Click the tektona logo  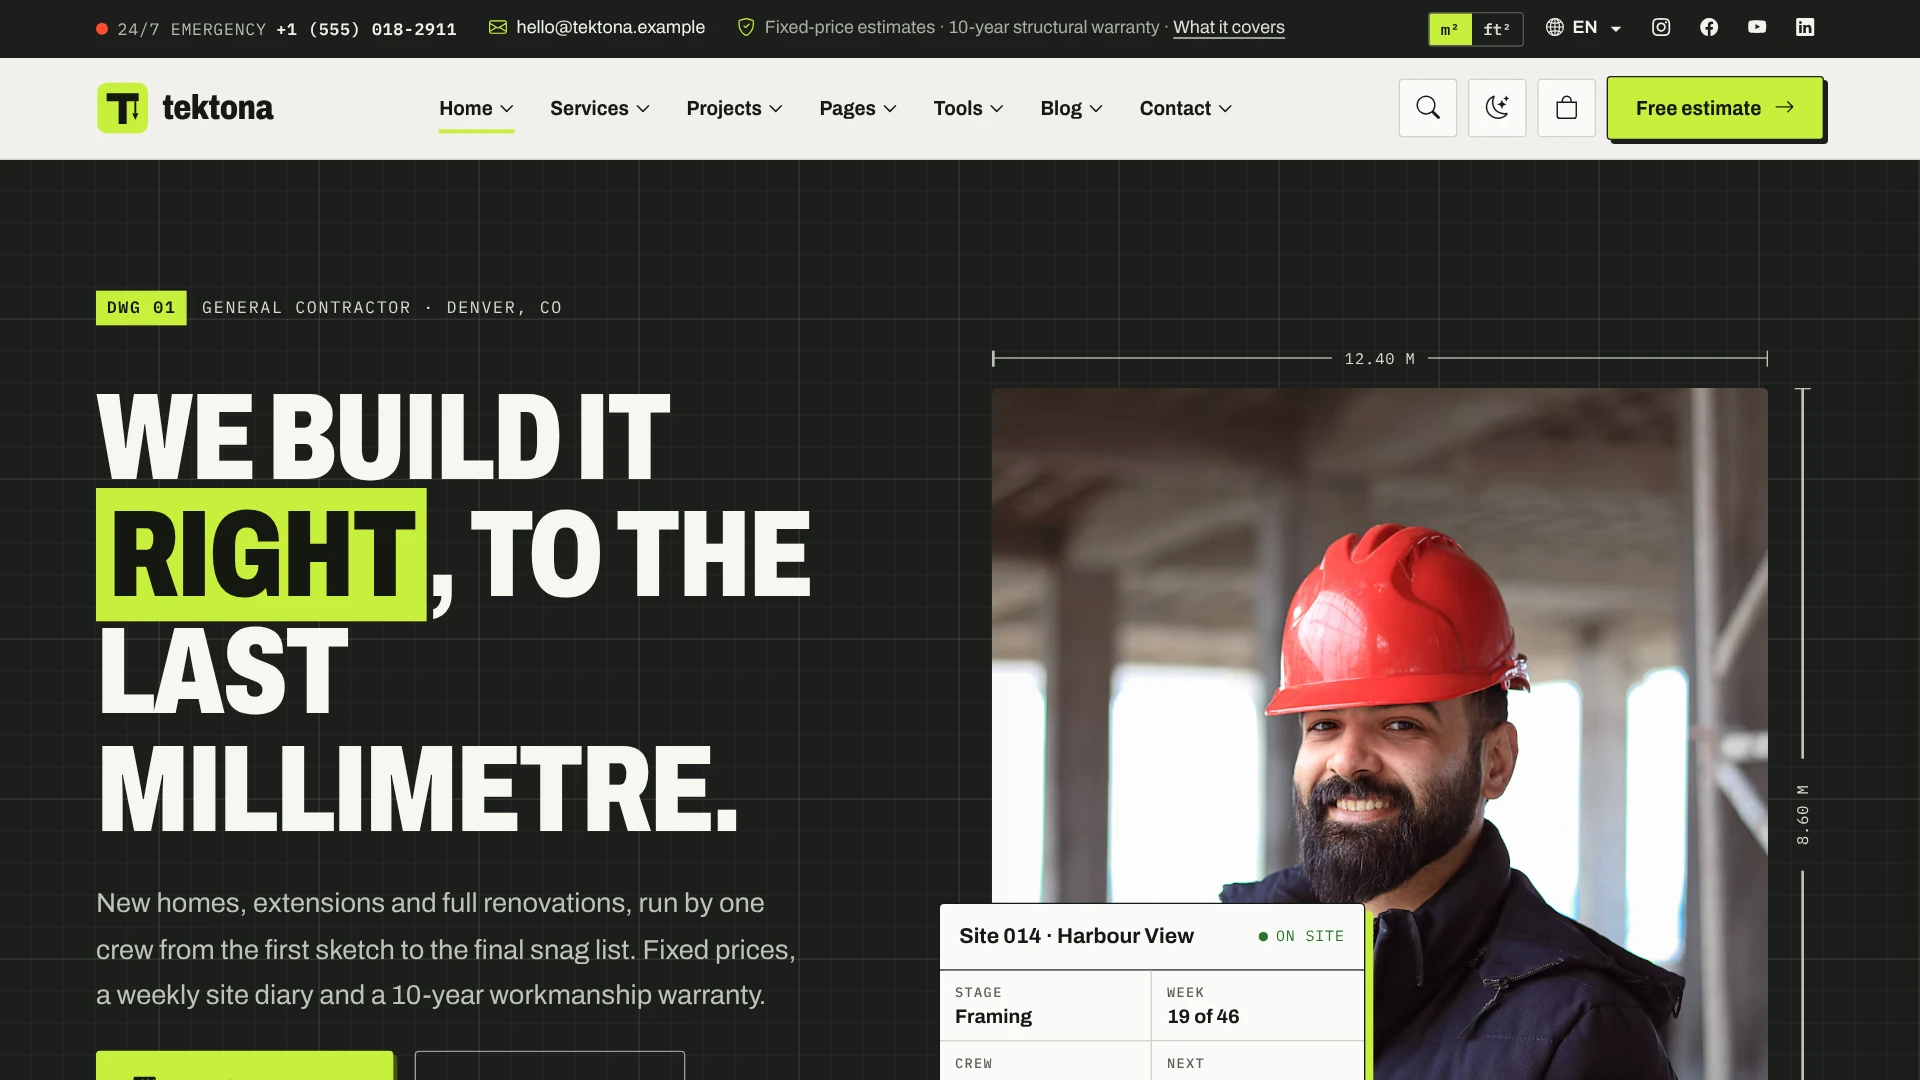(185, 108)
